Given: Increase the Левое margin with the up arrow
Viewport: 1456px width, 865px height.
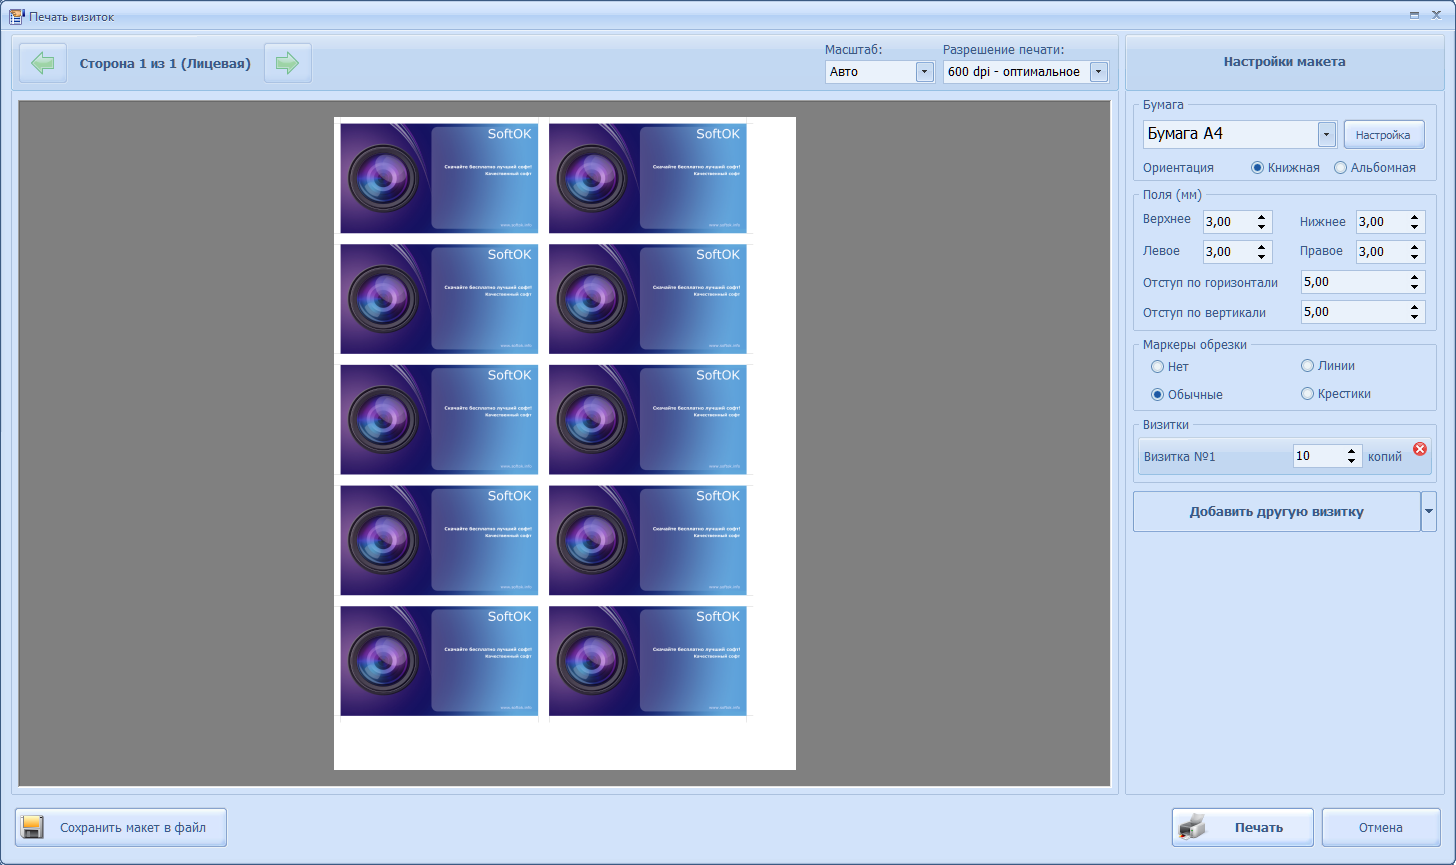Looking at the screenshot, I should pyautogui.click(x=1263, y=247).
